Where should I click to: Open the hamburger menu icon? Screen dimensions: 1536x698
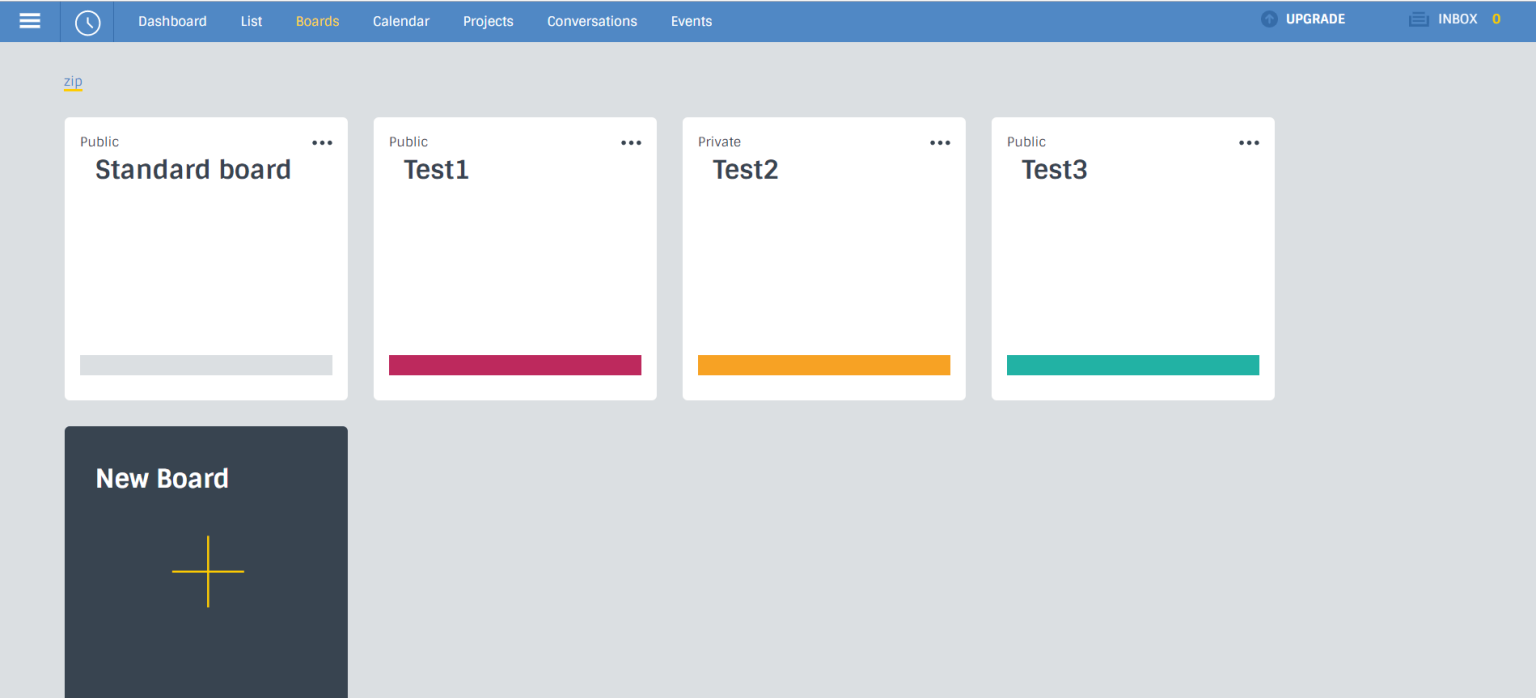click(29, 20)
